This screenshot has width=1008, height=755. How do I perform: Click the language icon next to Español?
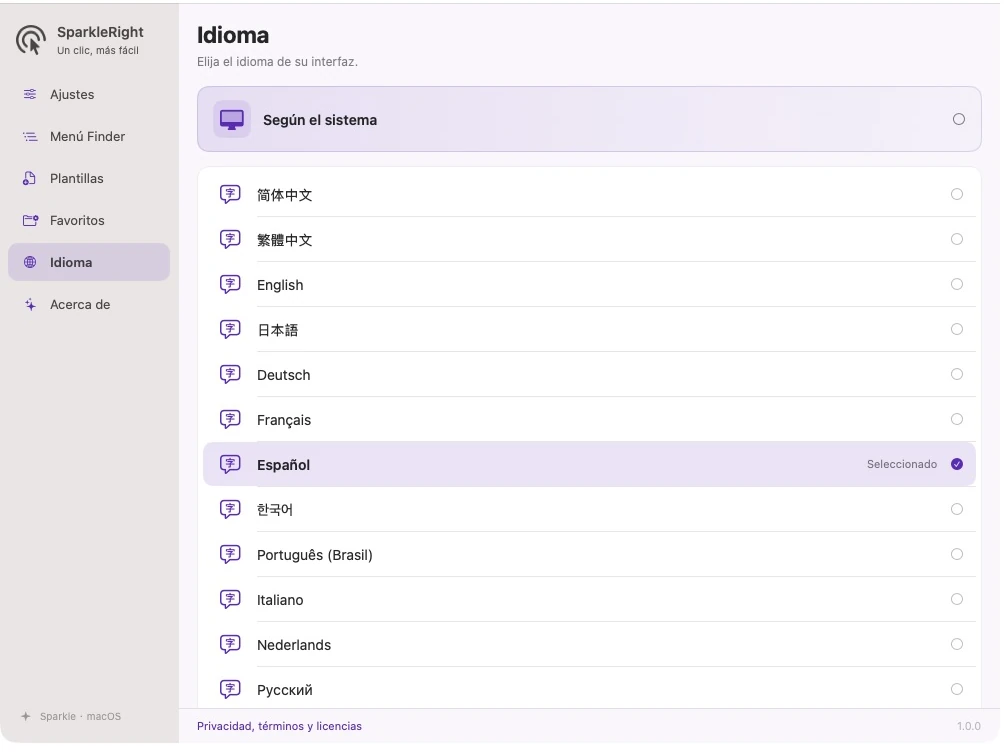(x=230, y=464)
